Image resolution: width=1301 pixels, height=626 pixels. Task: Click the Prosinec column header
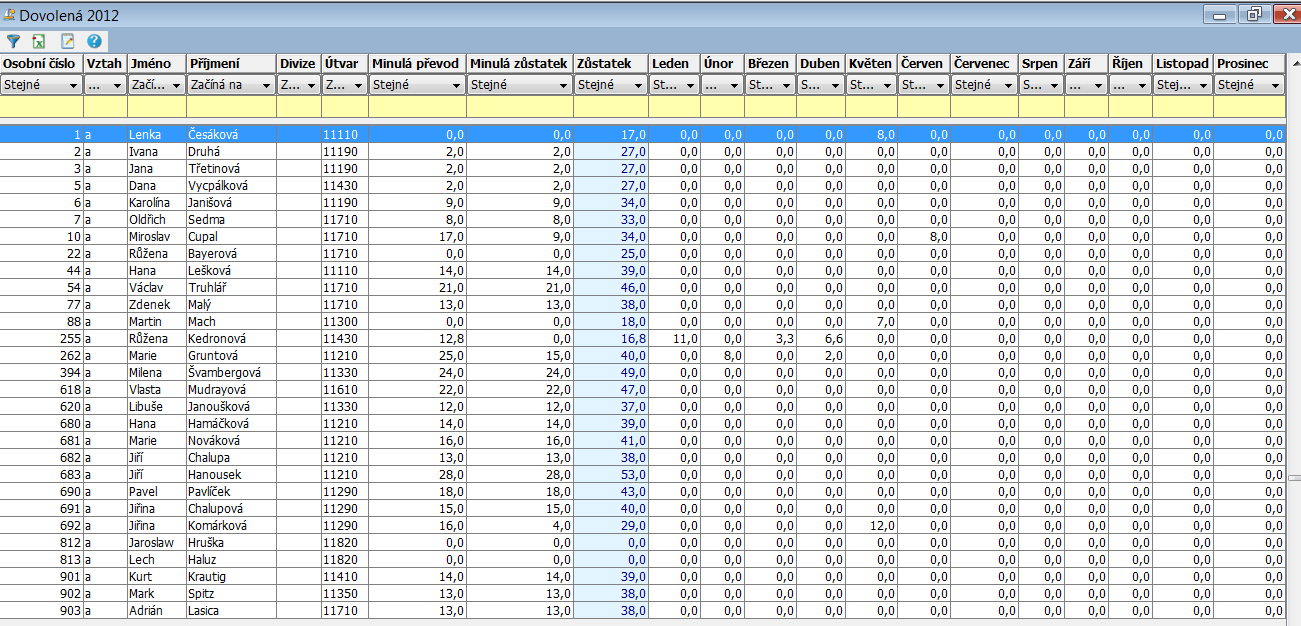click(x=1248, y=63)
